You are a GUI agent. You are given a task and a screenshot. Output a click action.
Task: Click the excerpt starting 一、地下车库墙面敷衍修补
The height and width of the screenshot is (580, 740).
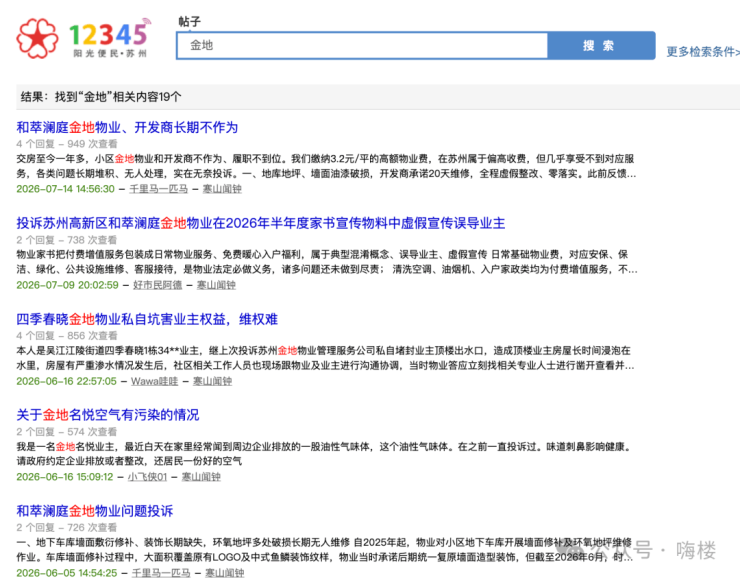point(325,550)
